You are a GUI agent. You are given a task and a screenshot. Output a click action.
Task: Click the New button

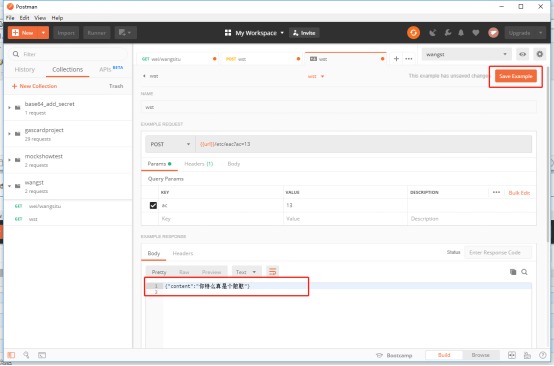coord(23,33)
